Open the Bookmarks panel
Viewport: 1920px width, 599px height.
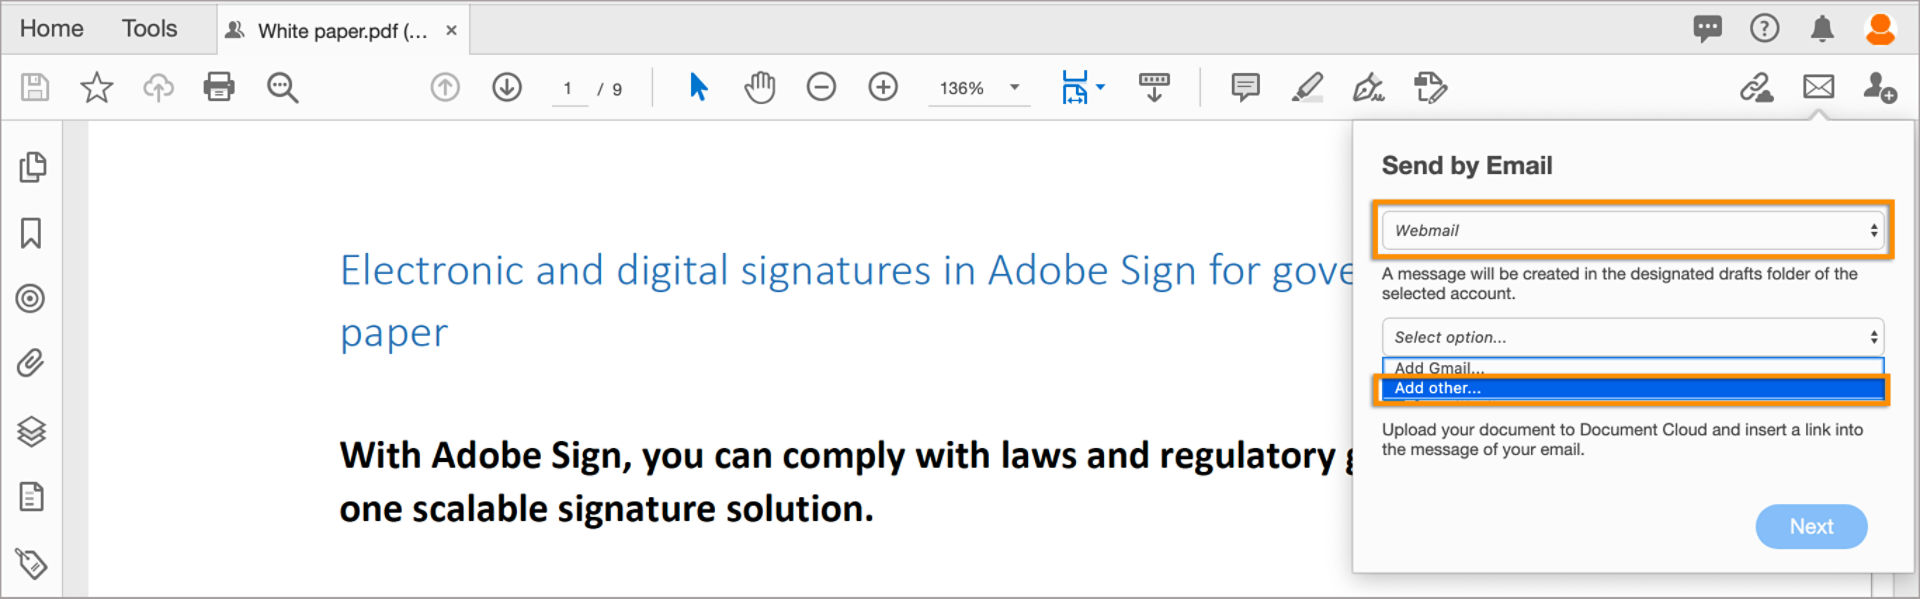[x=33, y=232]
